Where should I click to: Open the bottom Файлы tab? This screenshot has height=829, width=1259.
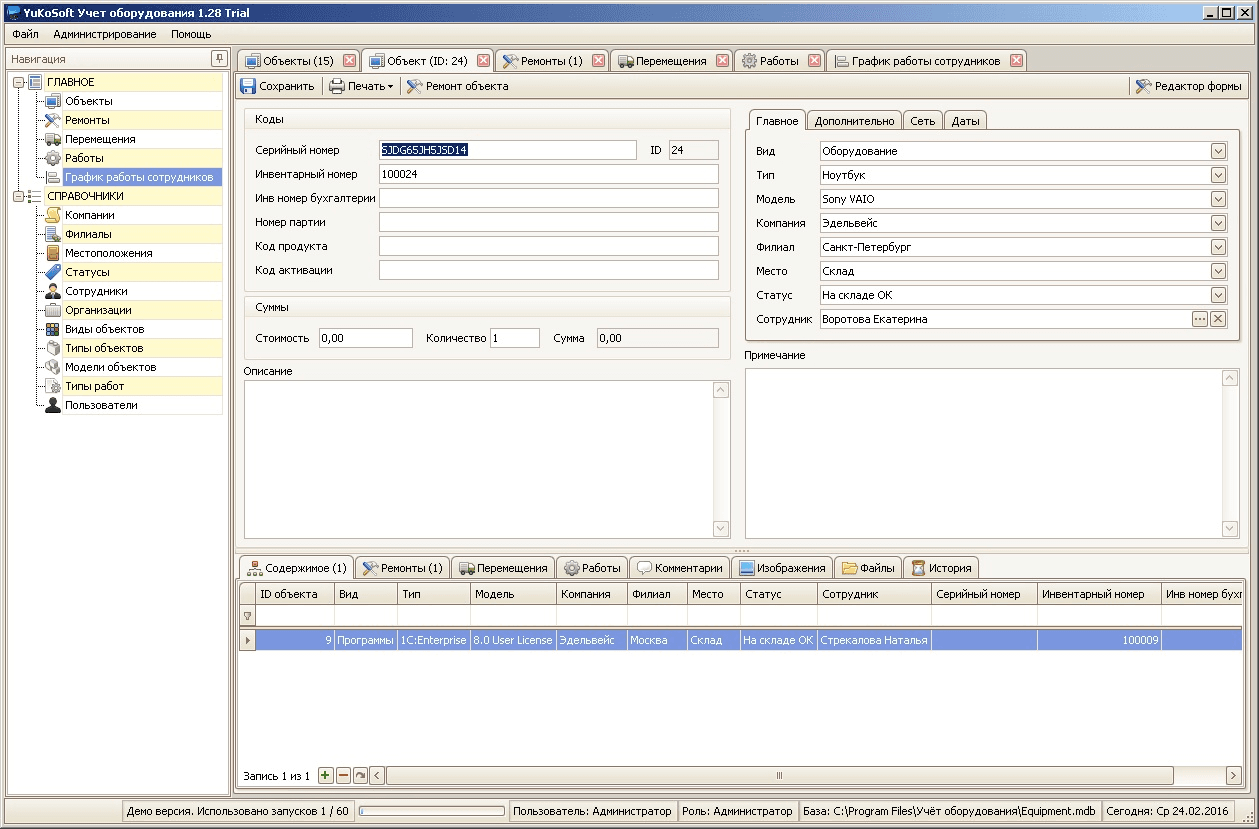pyautogui.click(x=868, y=568)
